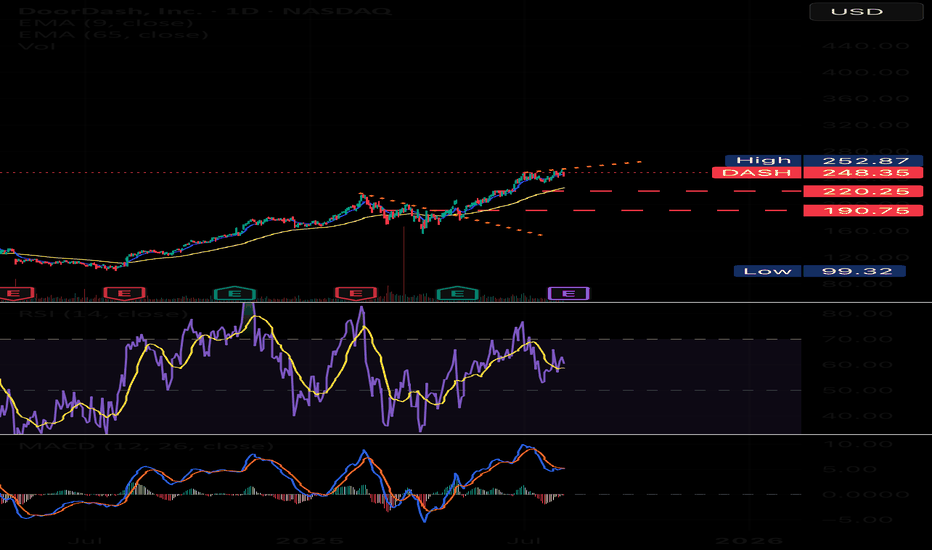
Task: Click the 440.00 price axis label
Action: (866, 46)
